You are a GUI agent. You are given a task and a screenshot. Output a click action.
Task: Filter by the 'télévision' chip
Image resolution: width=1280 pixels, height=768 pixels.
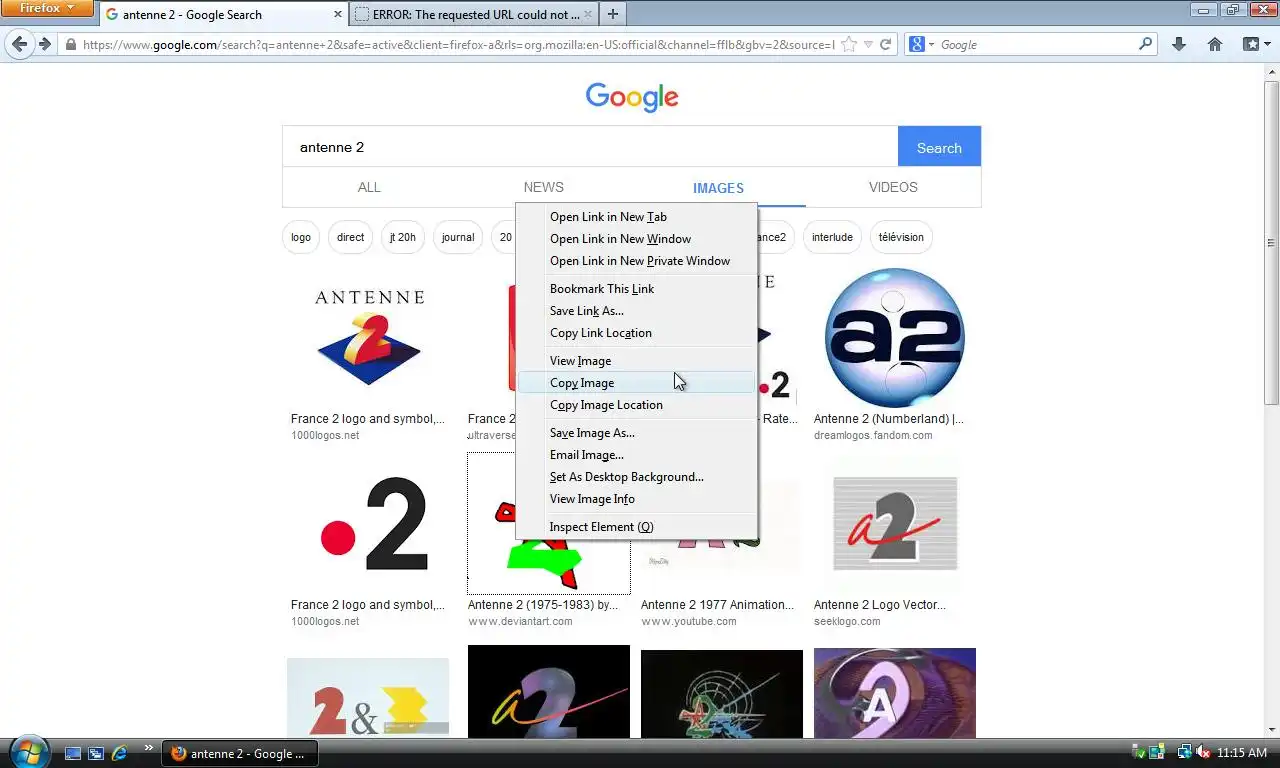tap(901, 238)
